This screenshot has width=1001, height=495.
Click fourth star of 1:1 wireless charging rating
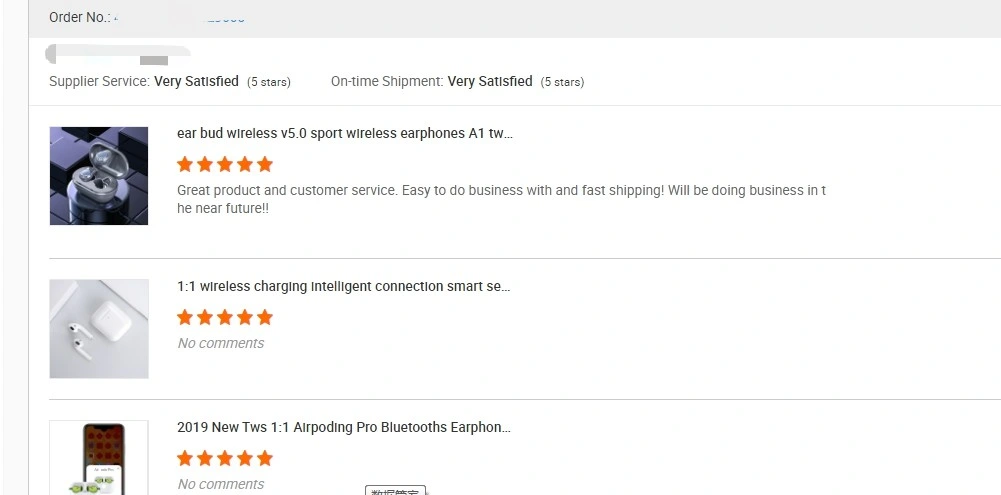click(245, 317)
